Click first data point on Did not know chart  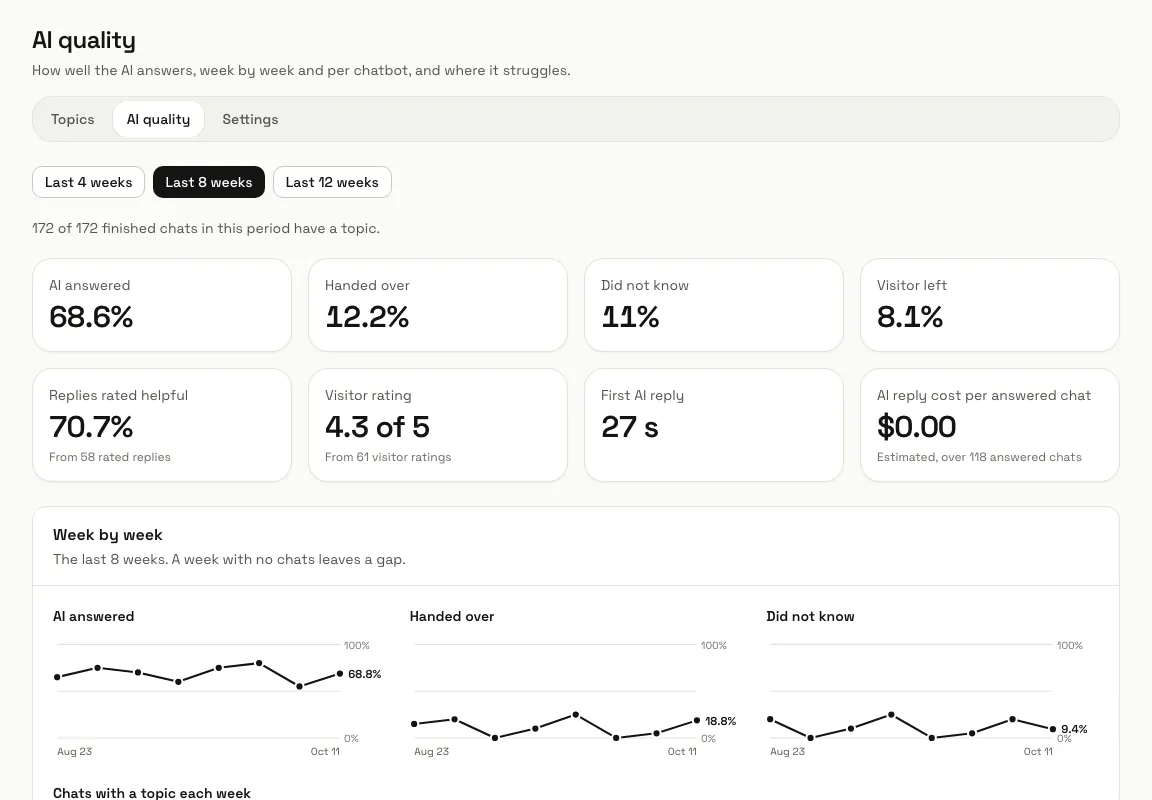tap(770, 719)
